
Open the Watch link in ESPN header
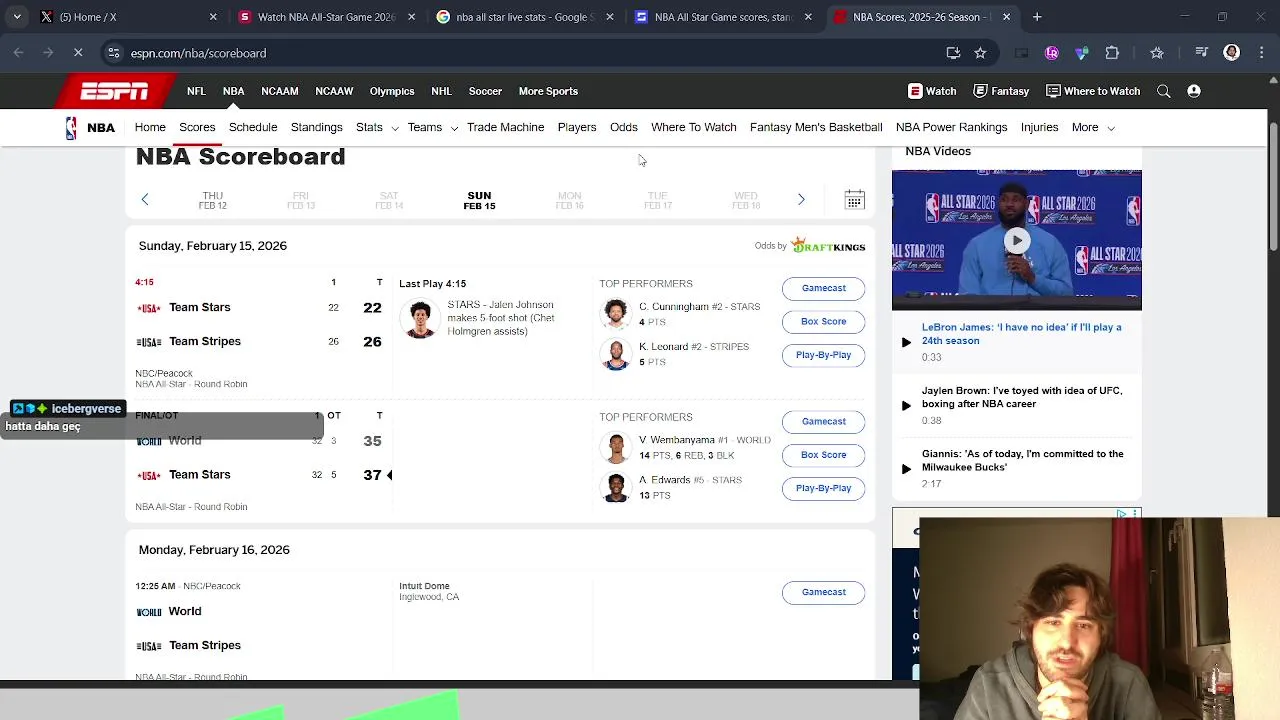932,91
